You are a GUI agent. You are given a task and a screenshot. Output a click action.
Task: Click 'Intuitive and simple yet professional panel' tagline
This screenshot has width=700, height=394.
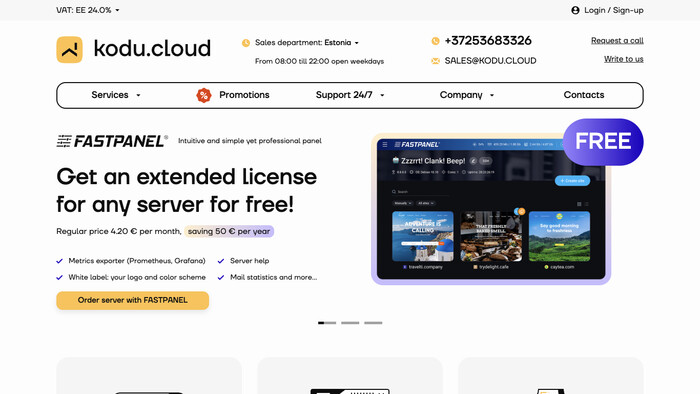250,141
